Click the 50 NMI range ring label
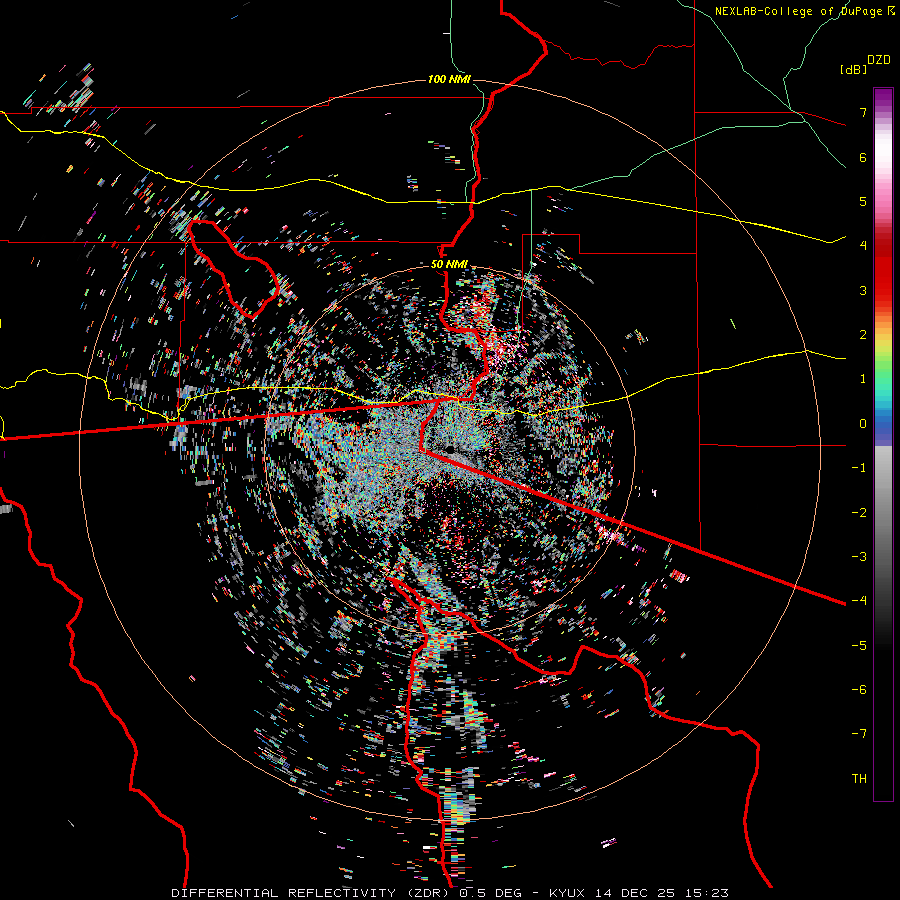Image resolution: width=900 pixels, height=900 pixels. coord(449,264)
